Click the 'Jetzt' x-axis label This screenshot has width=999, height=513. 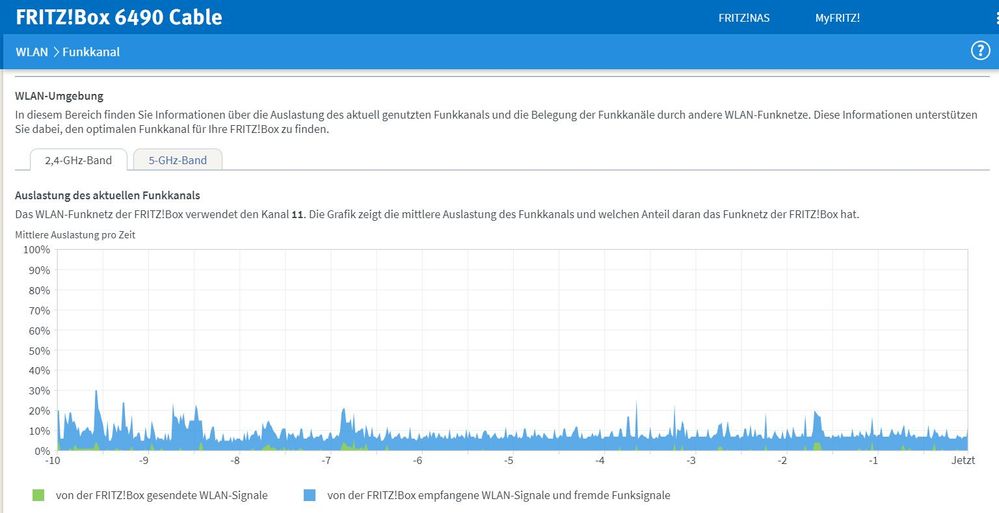point(963,460)
